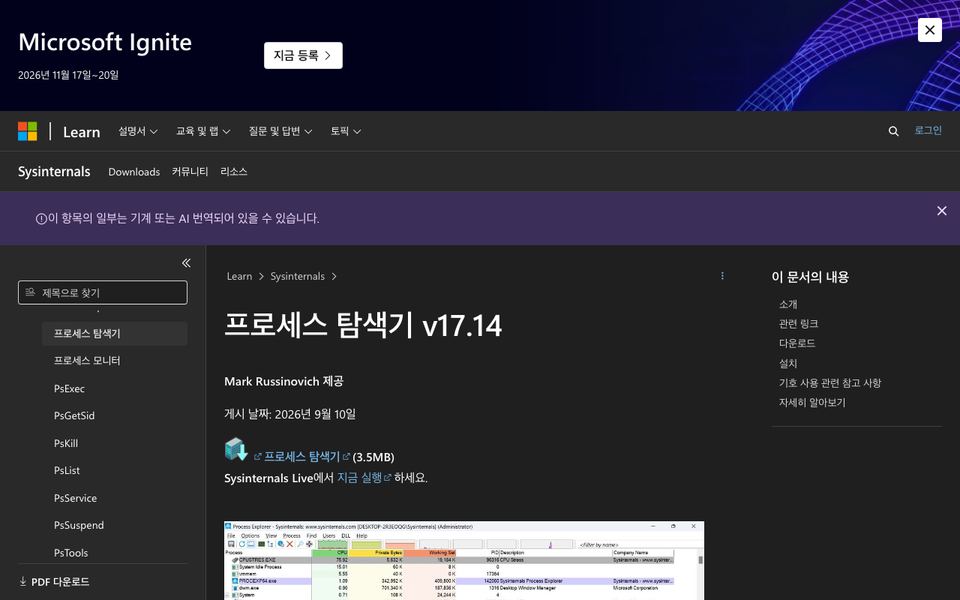Expand the 토픽 menu
The image size is (960, 600).
tap(345, 131)
